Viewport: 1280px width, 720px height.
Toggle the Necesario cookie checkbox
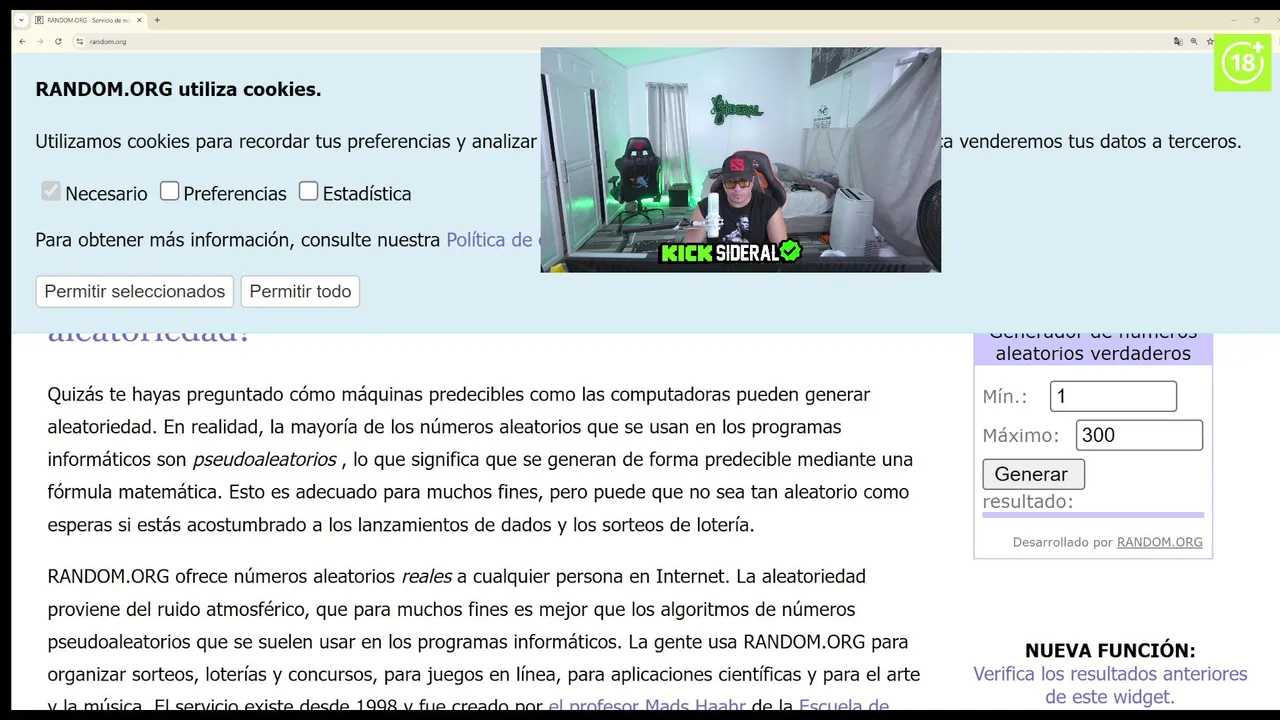pos(51,191)
